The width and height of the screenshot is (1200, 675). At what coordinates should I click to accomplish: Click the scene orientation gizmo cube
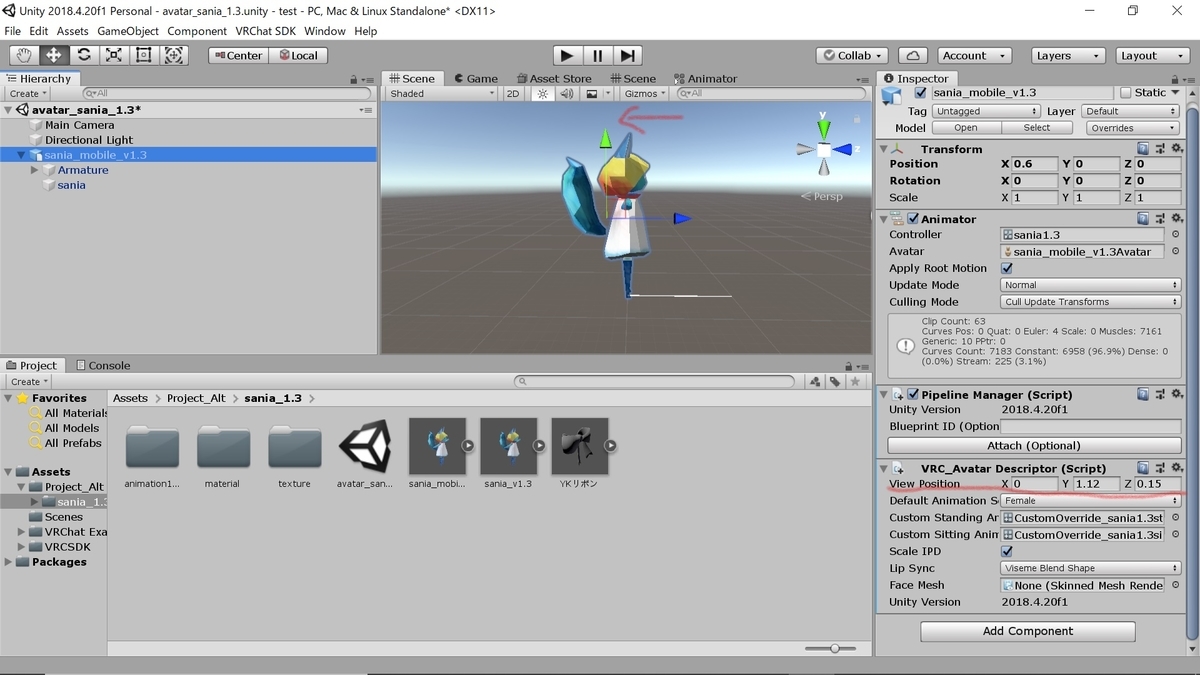point(823,150)
